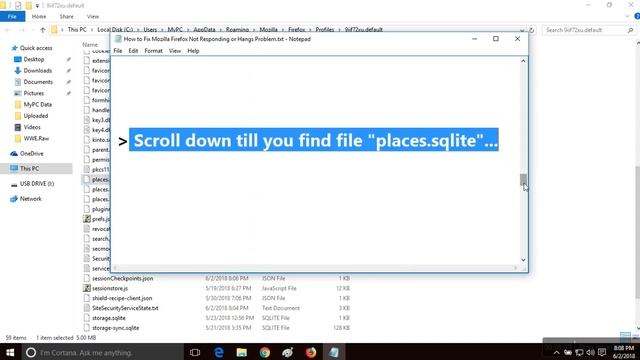This screenshot has height=360, width=640.
Task: Click the Up arrow in Explorer navigation
Action: tap(42, 30)
